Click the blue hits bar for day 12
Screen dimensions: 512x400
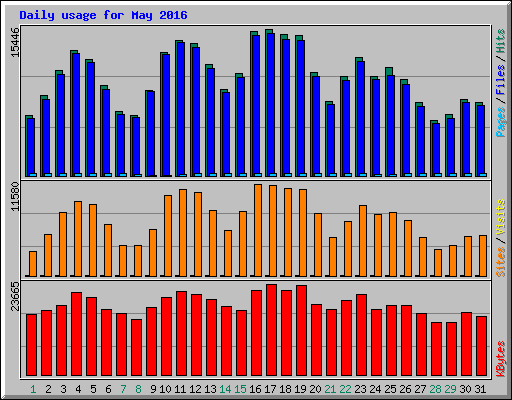[196, 112]
